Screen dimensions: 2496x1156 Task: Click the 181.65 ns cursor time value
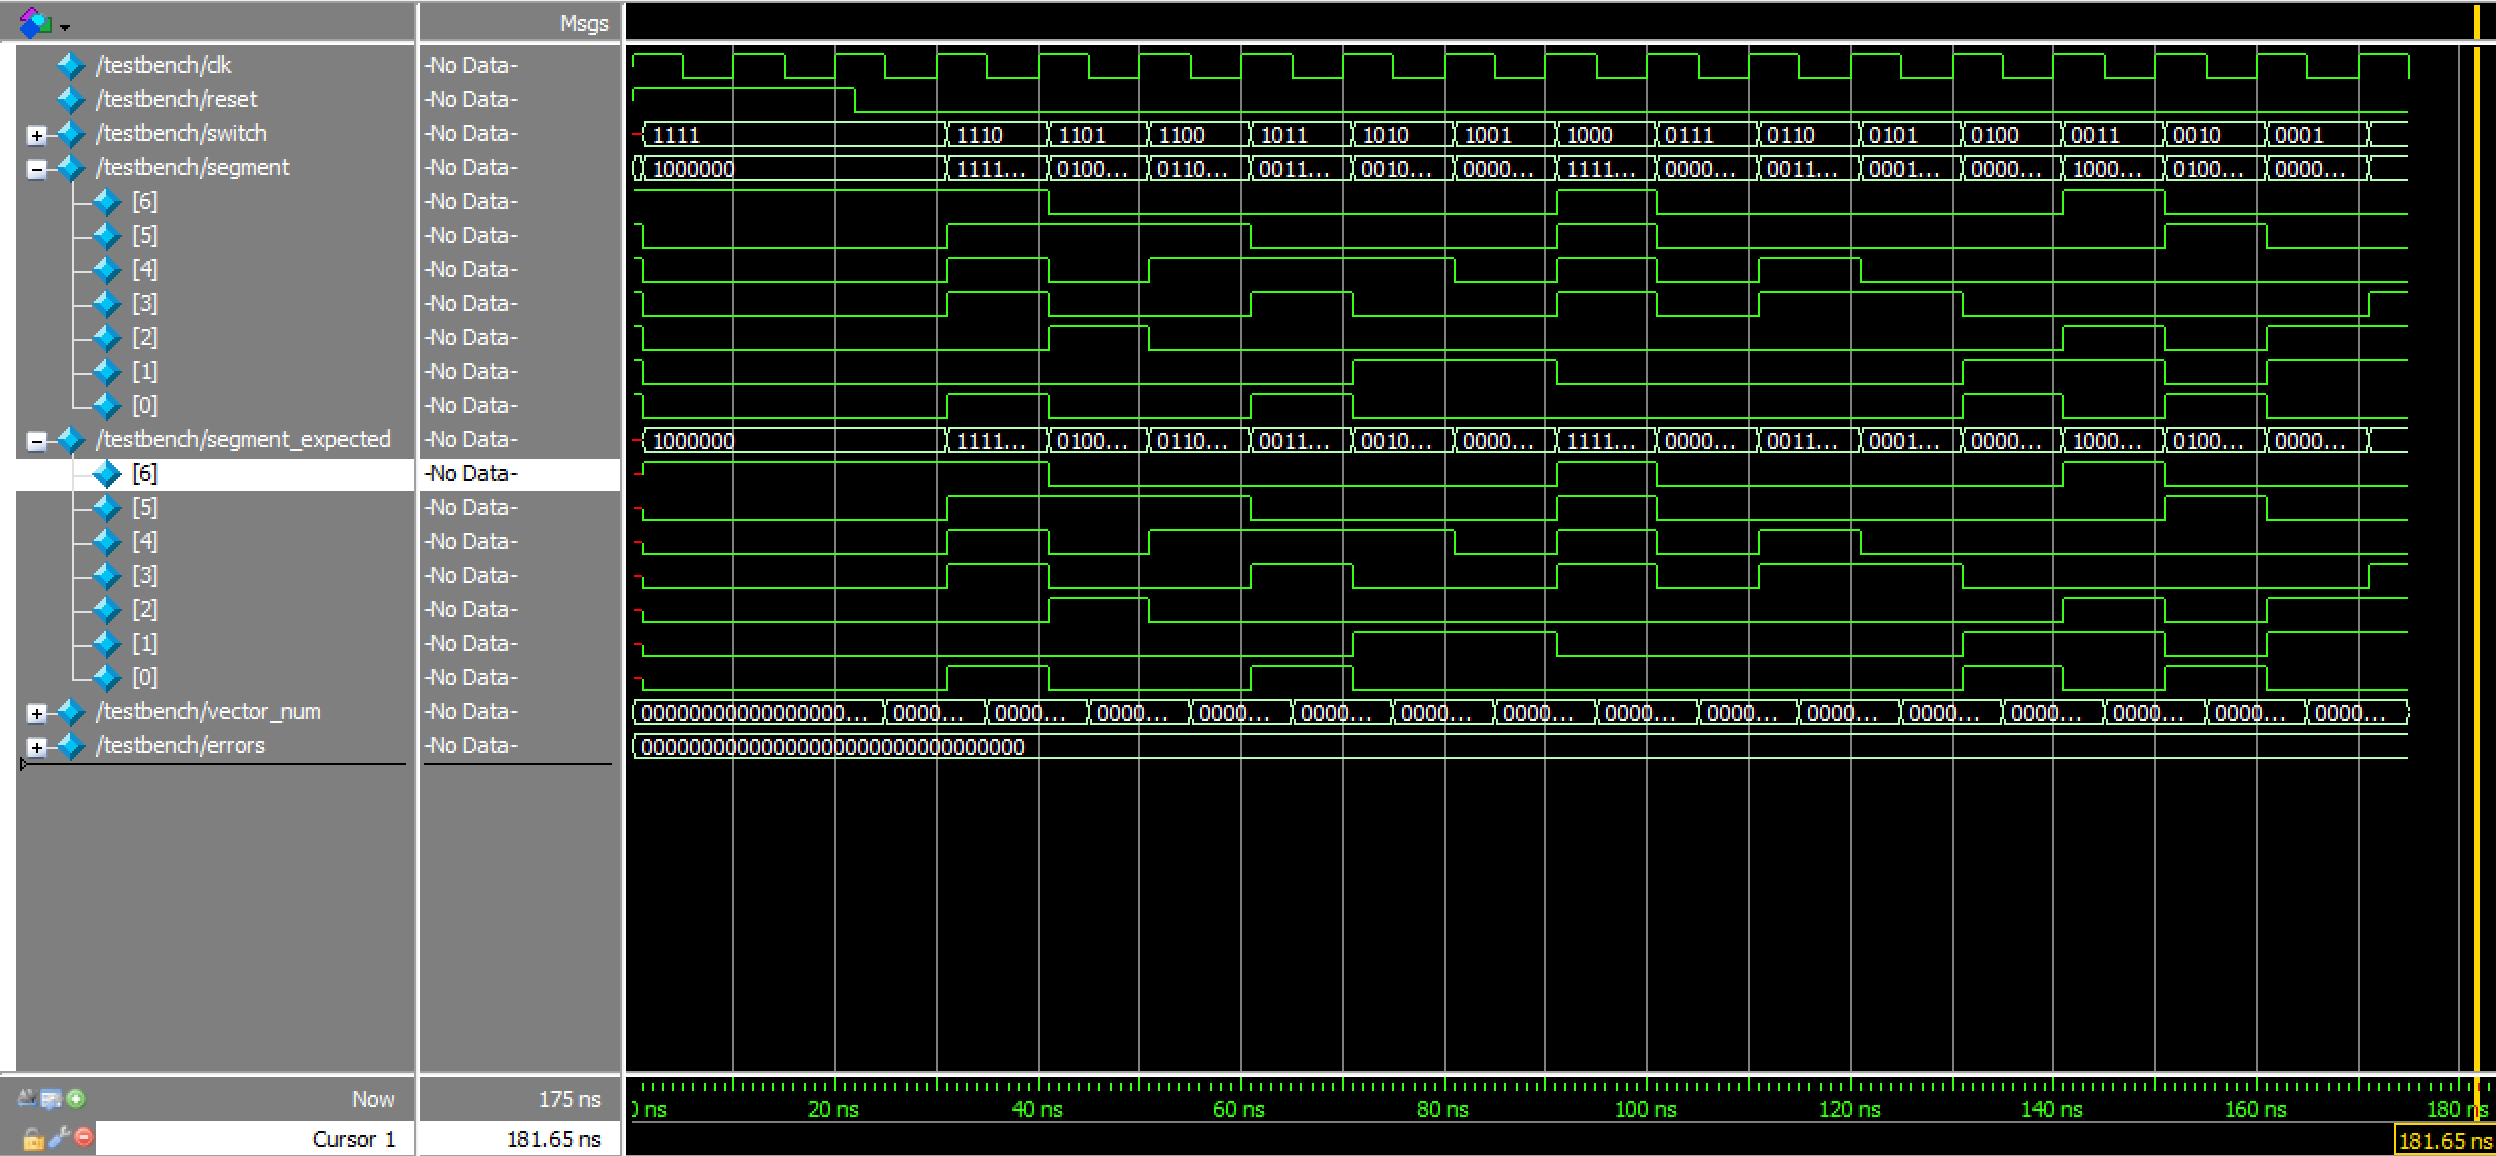553,1139
